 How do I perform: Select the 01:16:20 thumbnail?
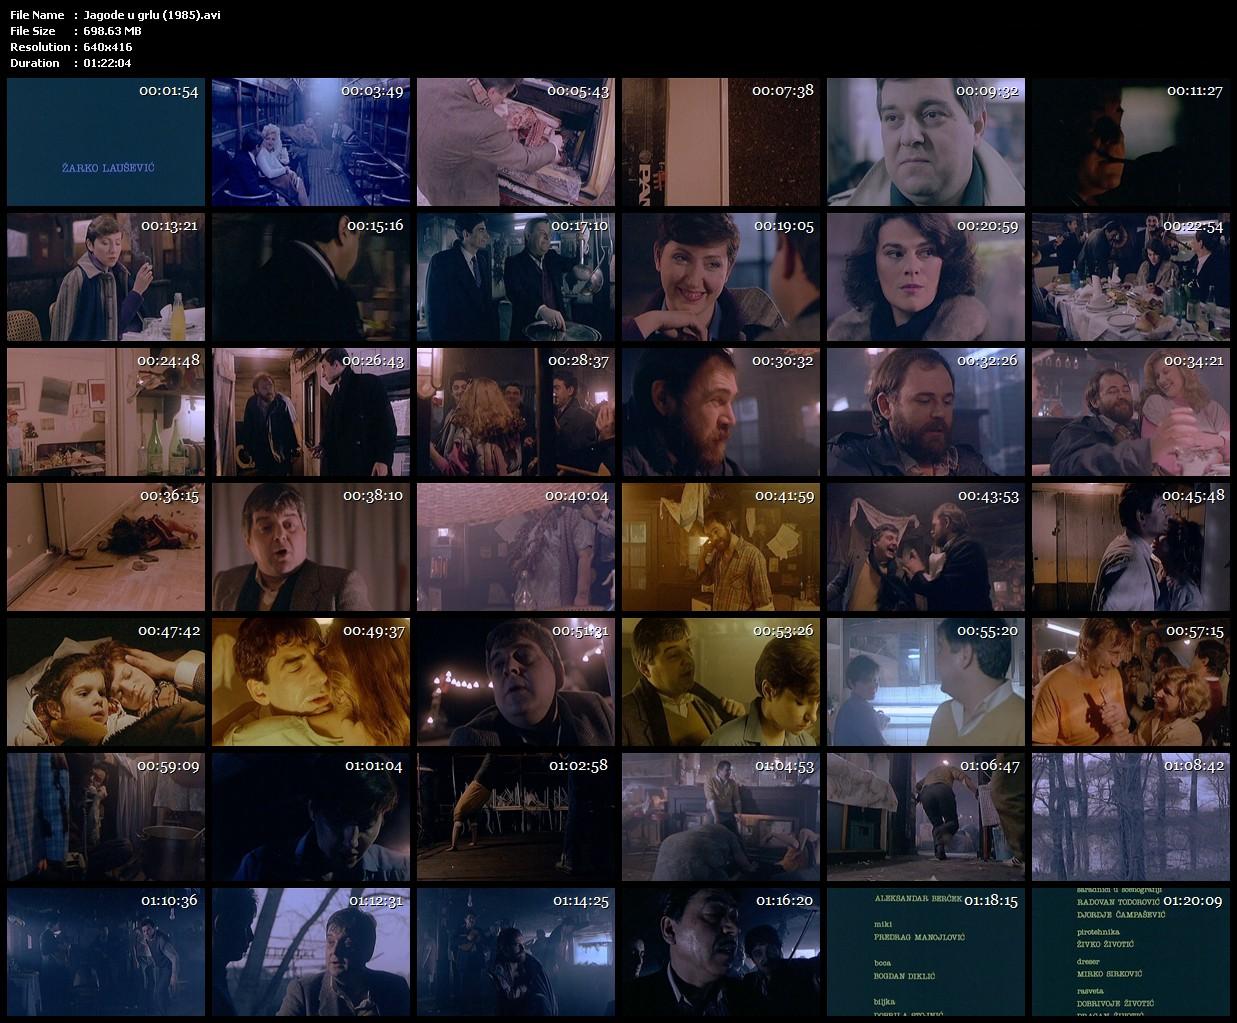[x=721, y=952]
